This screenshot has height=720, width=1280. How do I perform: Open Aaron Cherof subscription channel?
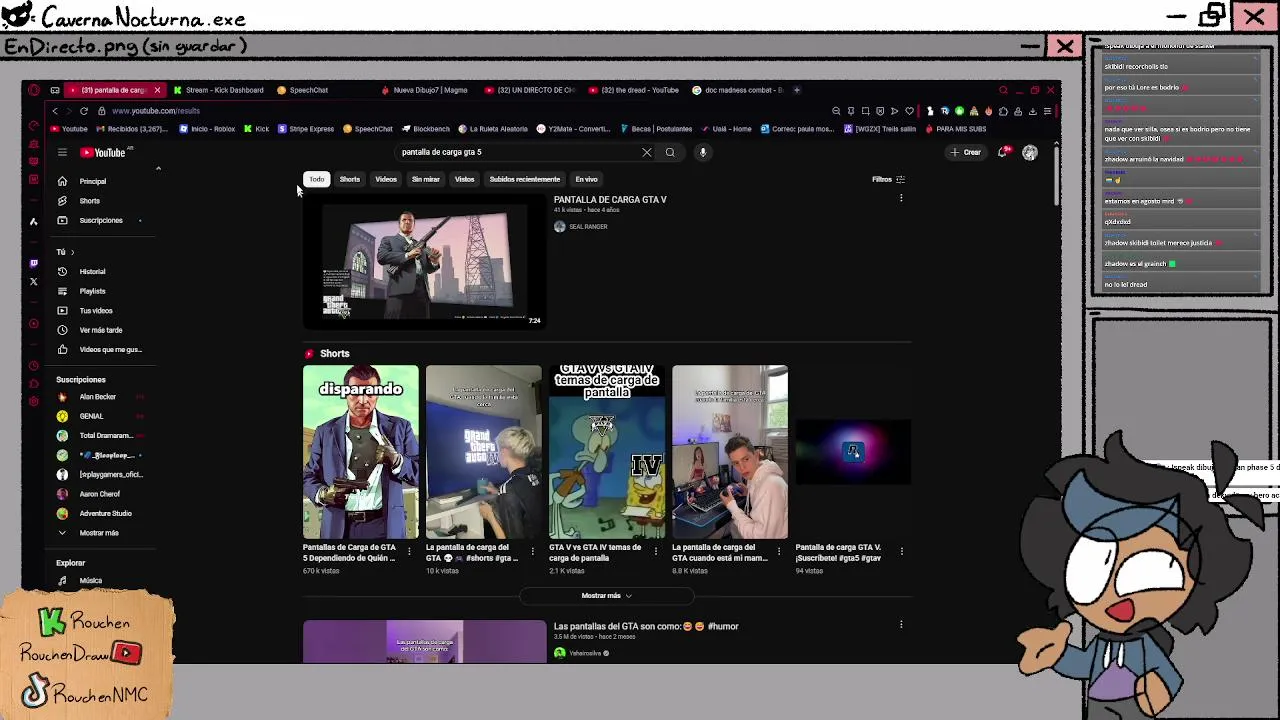coord(99,494)
